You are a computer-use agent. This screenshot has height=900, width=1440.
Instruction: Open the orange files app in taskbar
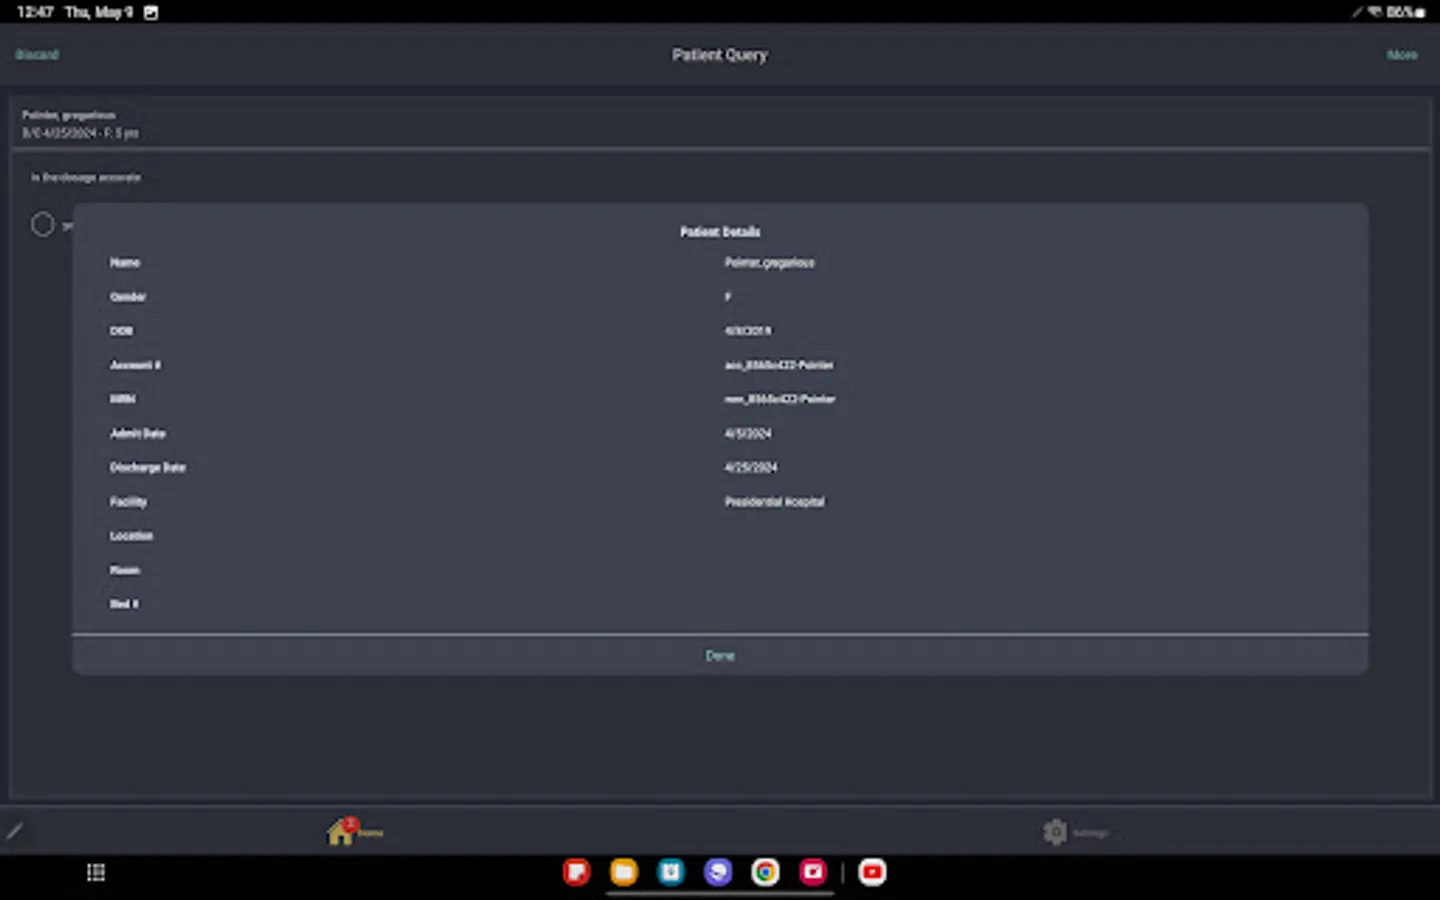tap(624, 873)
